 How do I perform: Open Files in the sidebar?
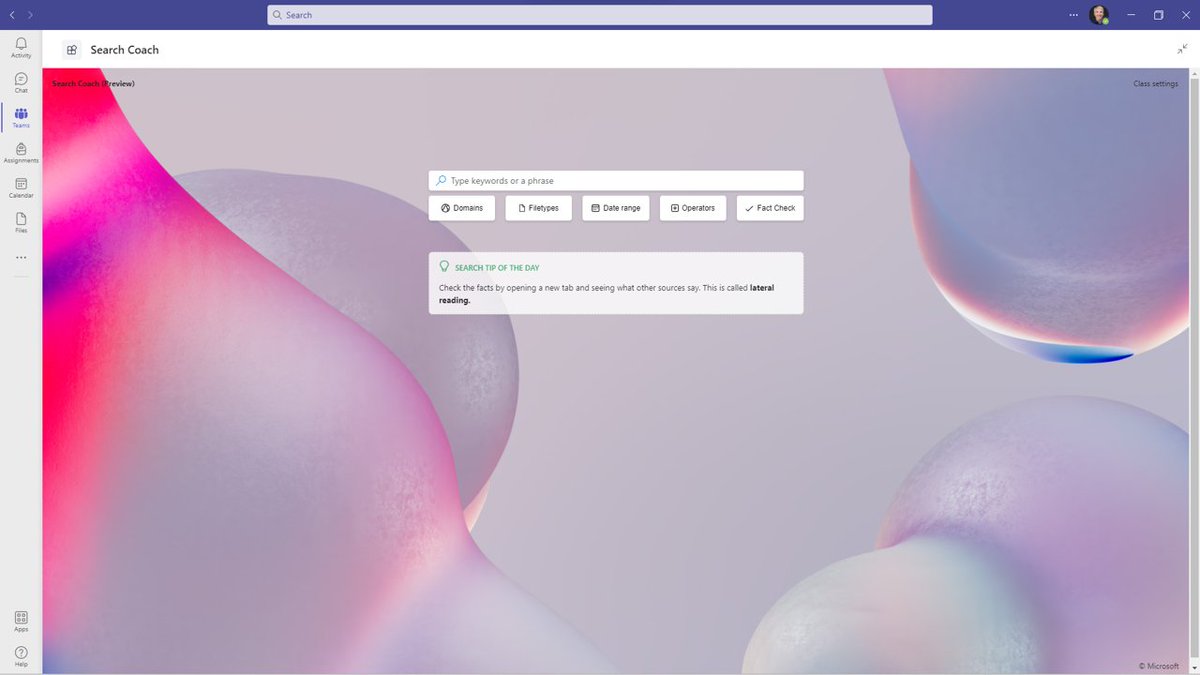pos(21,223)
